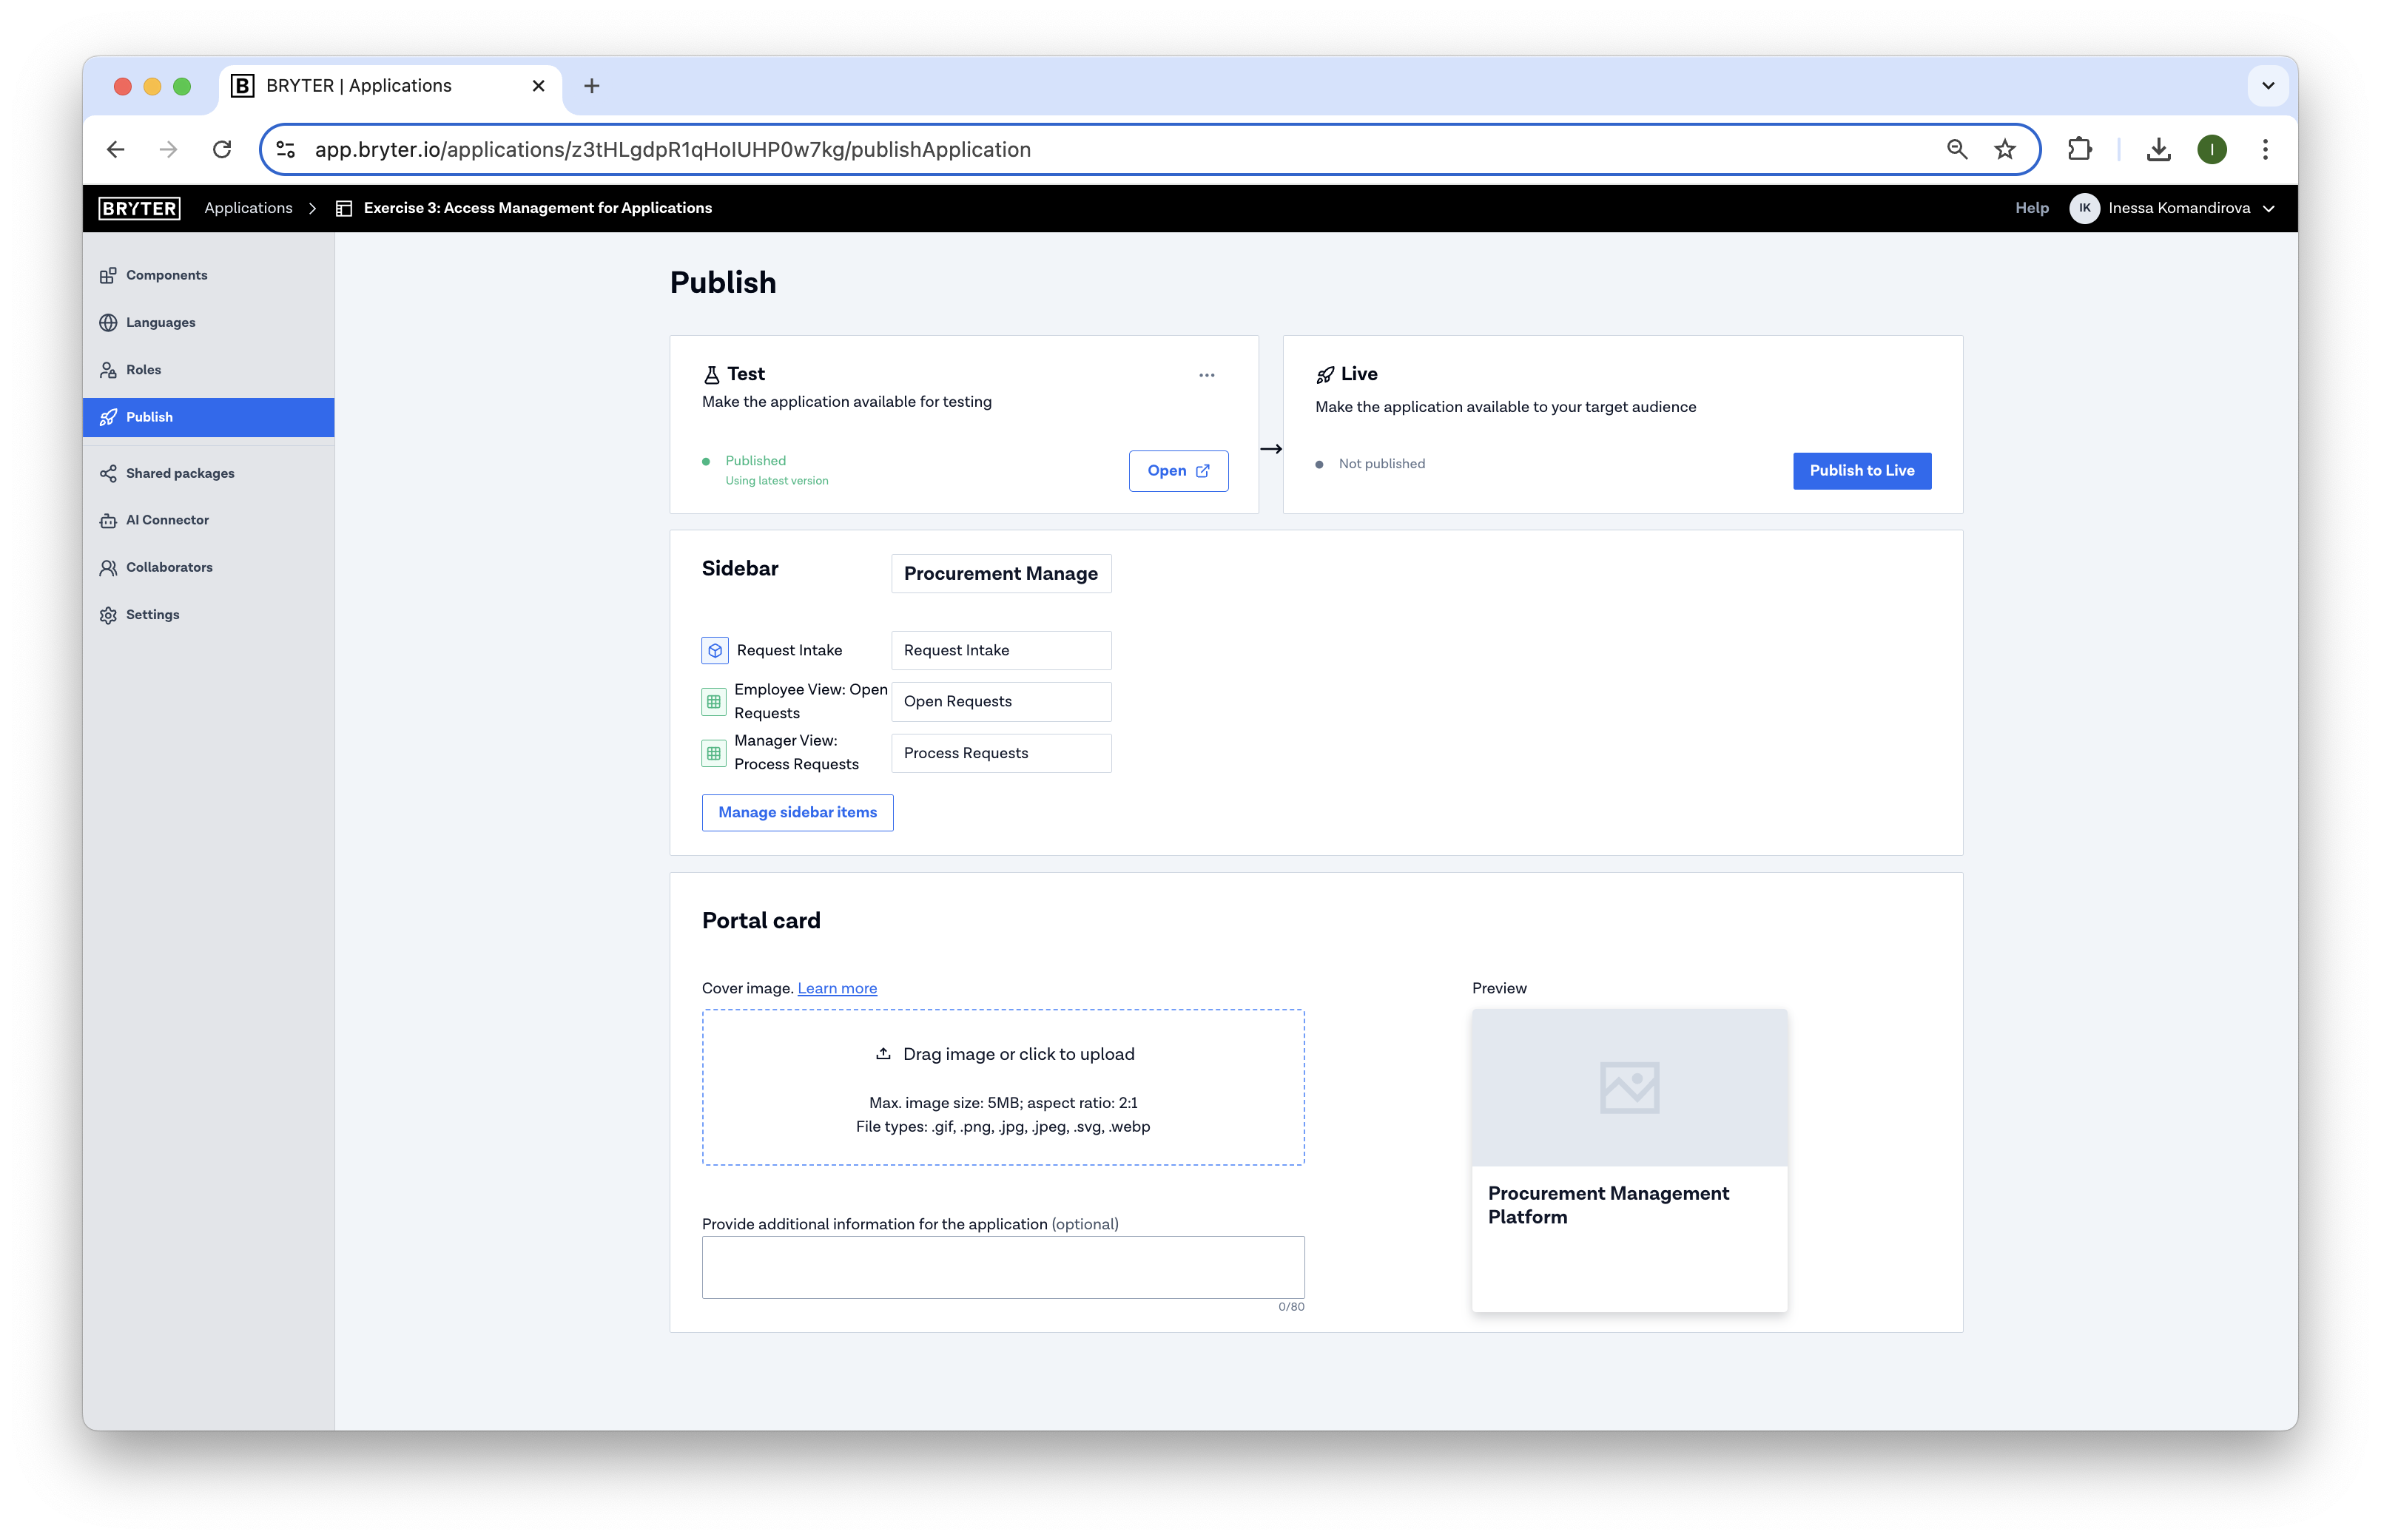Image resolution: width=2381 pixels, height=1540 pixels.
Task: Click the Employee View table icon
Action: pyautogui.click(x=713, y=701)
